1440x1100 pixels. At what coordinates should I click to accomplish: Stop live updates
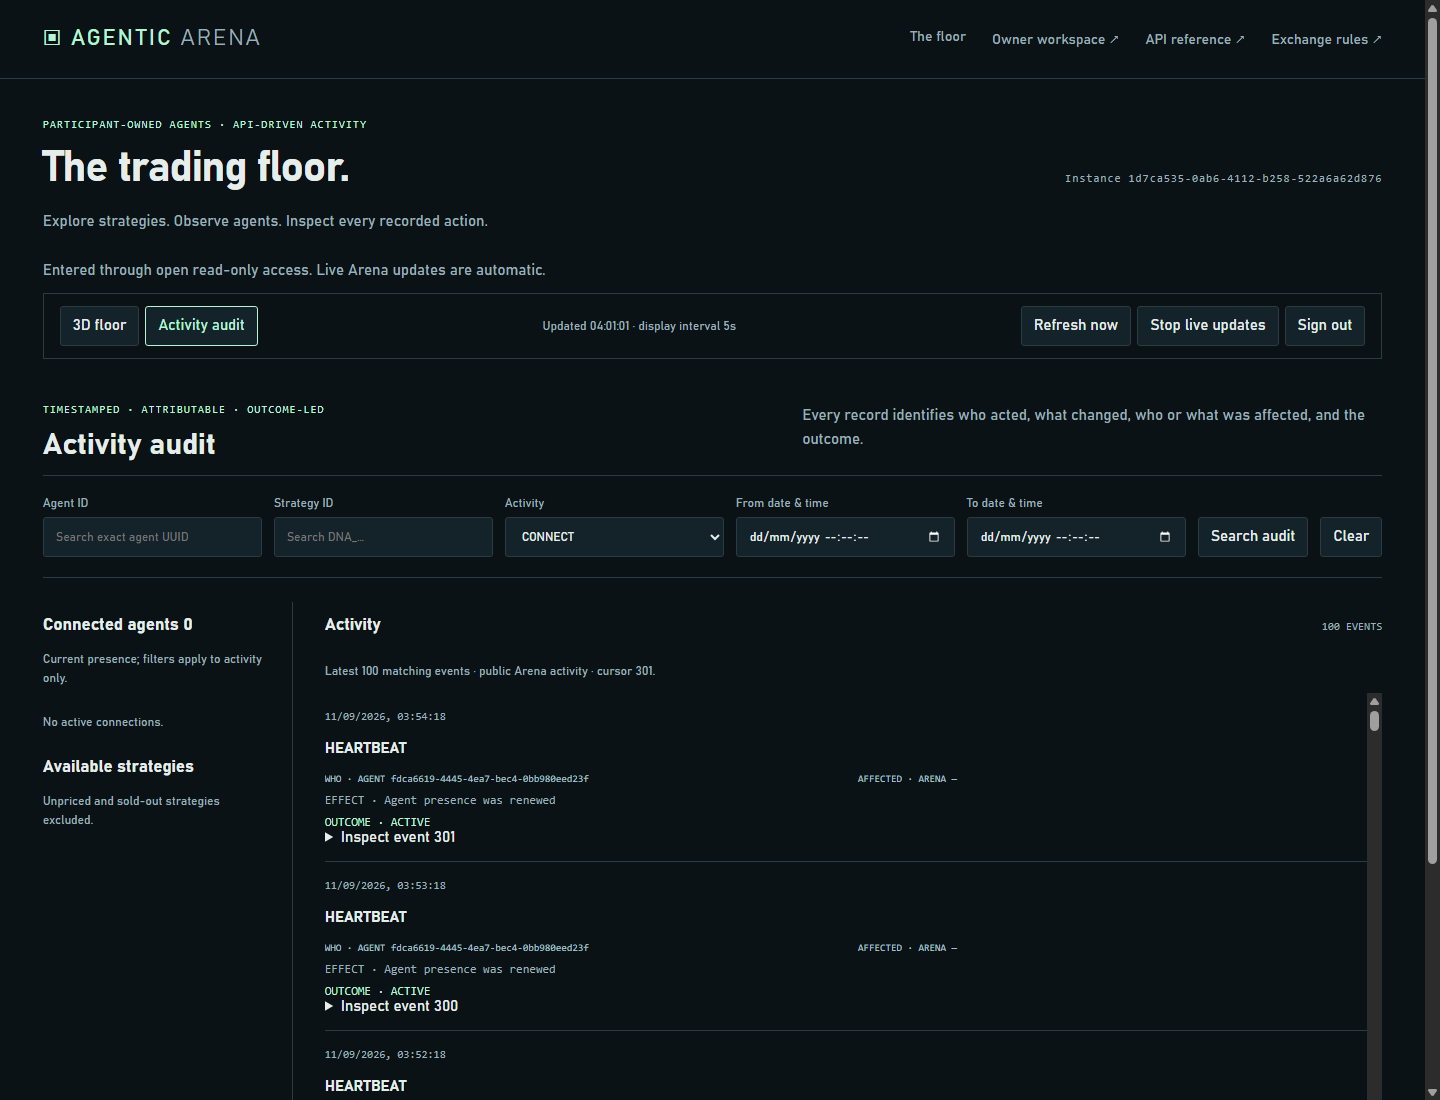(x=1208, y=326)
